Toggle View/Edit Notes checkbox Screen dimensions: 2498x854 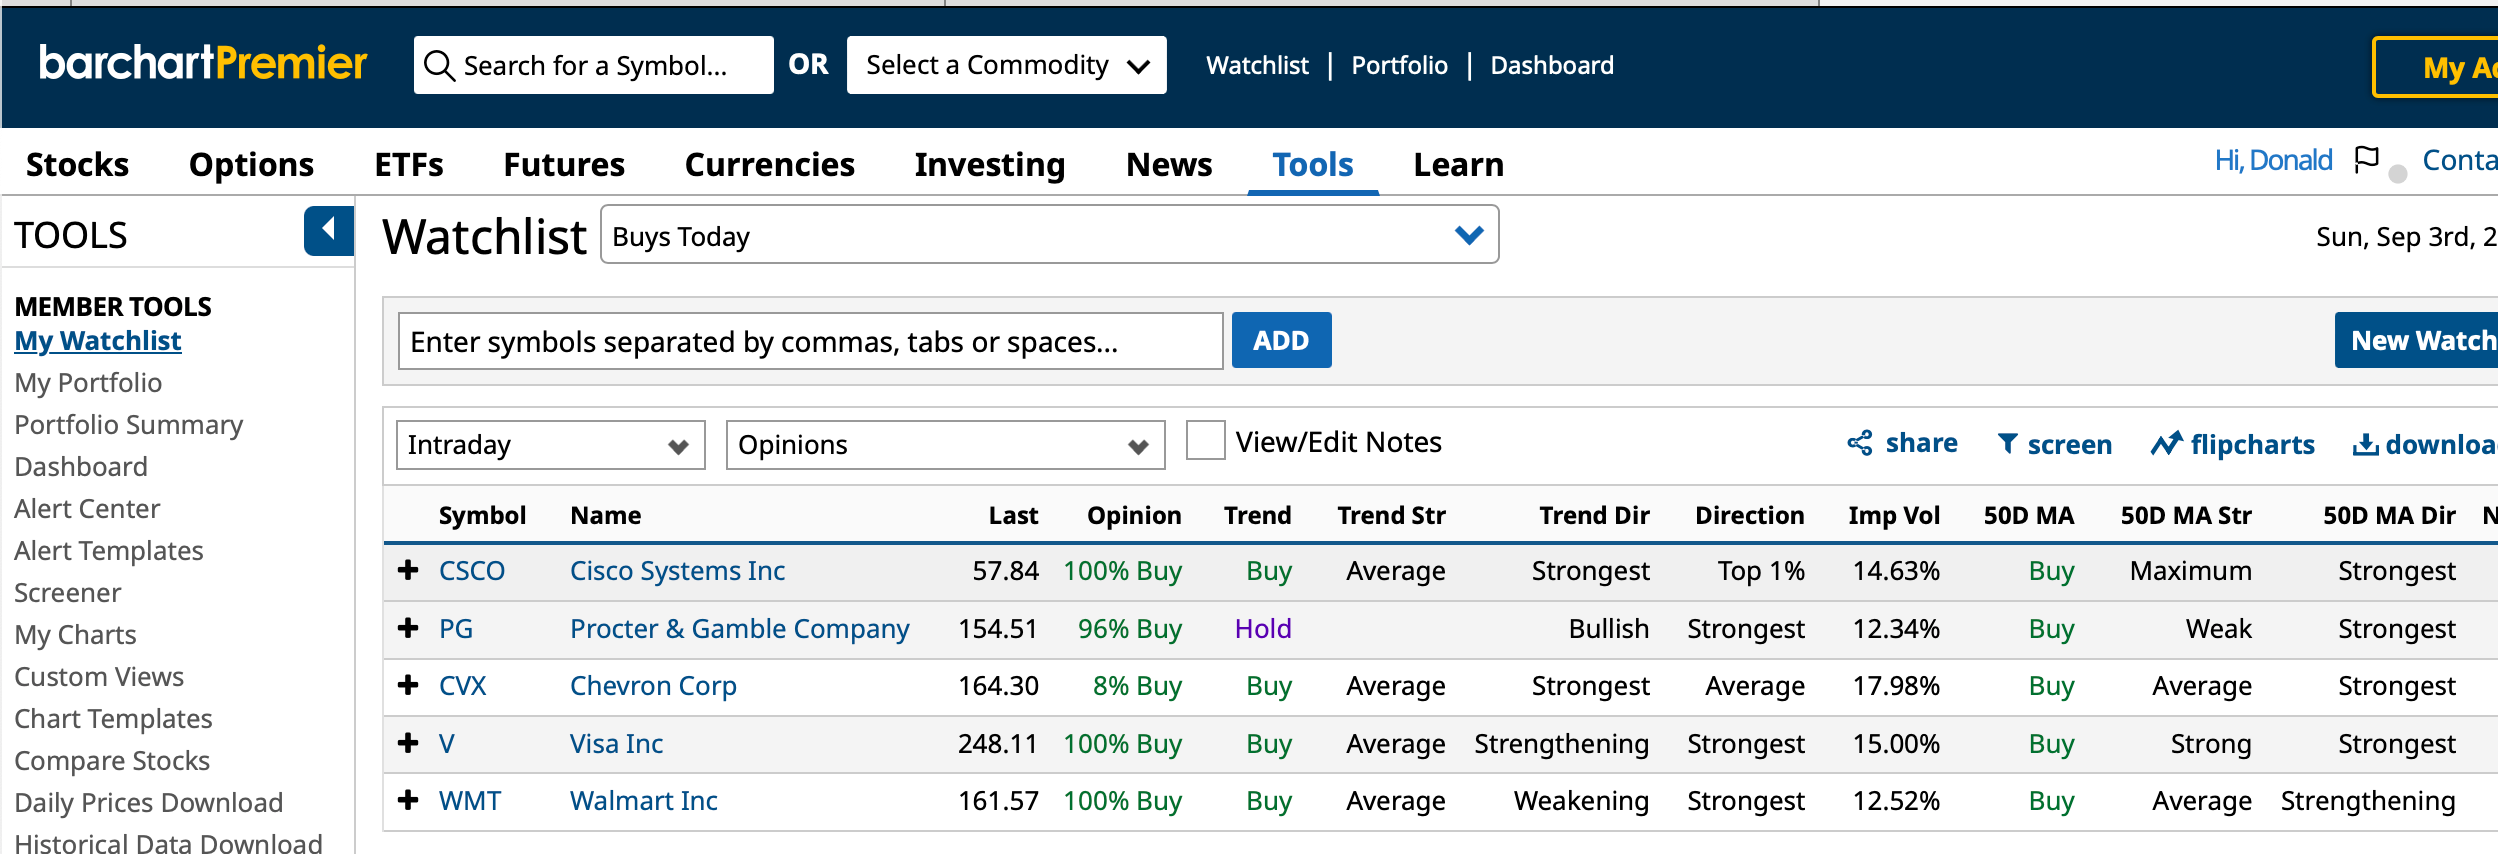[x=1205, y=441]
